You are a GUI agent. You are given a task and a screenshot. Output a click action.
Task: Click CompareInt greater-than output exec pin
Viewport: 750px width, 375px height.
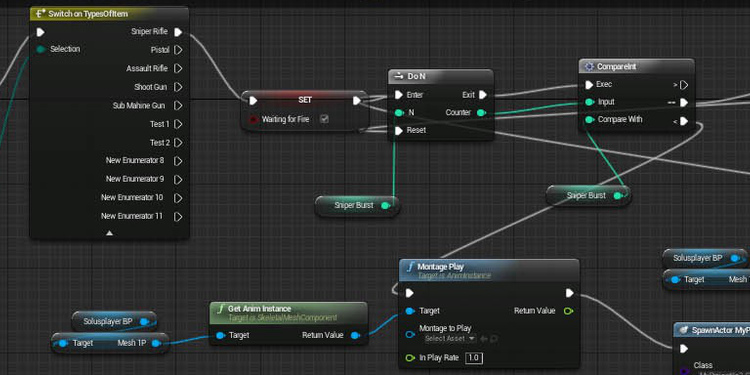pyautogui.click(x=684, y=85)
